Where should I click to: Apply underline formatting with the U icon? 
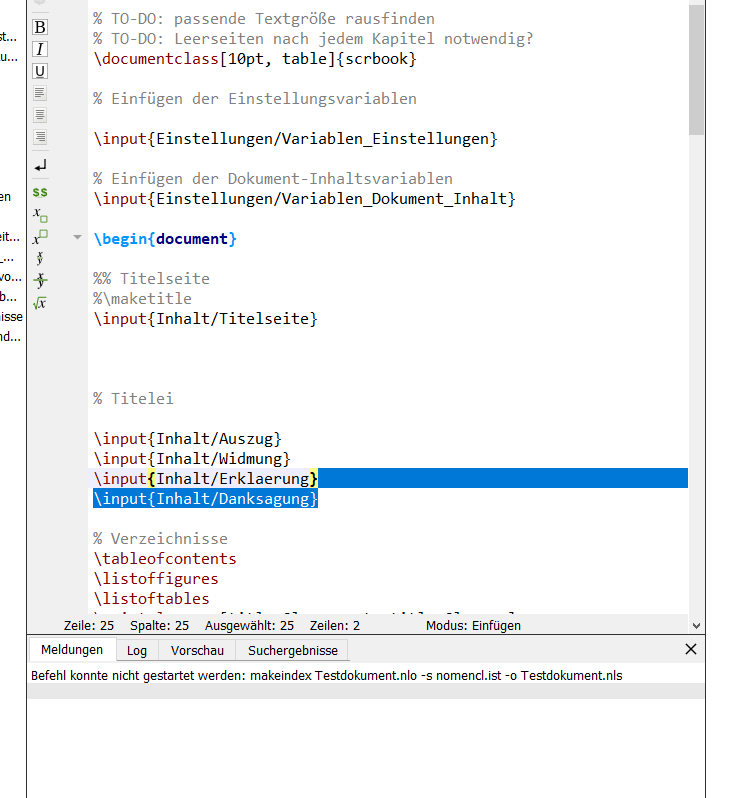coord(40,71)
